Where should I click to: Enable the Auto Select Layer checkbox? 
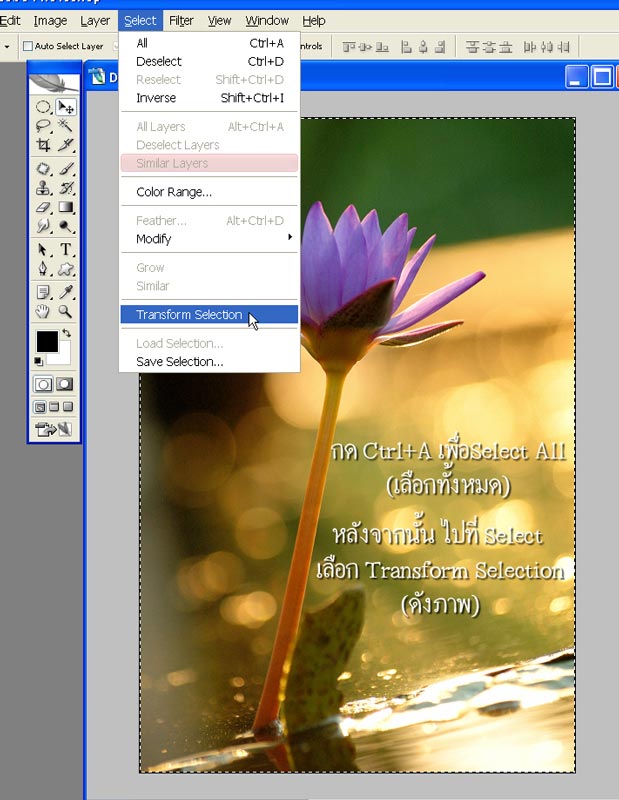pos(28,46)
